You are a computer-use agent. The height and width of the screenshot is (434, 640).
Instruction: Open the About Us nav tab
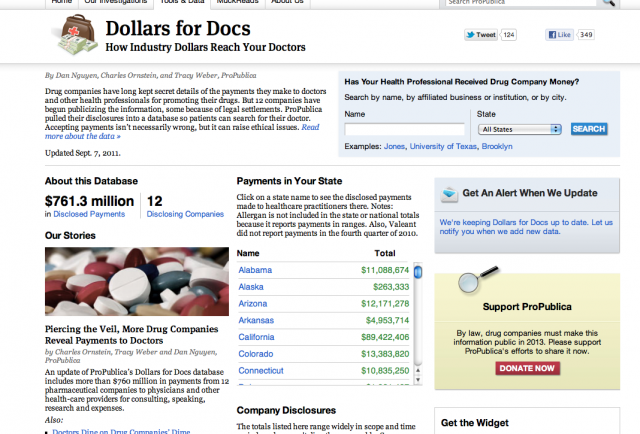click(287, 2)
